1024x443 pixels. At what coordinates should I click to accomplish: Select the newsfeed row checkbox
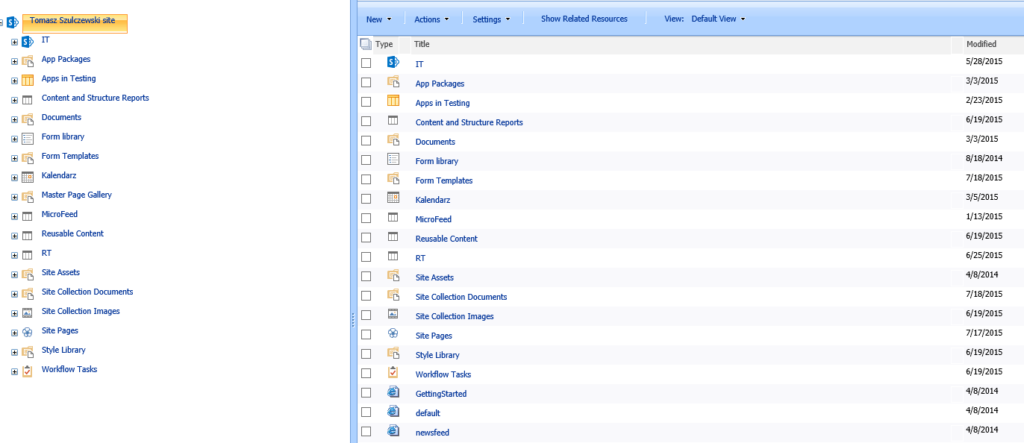click(x=366, y=432)
